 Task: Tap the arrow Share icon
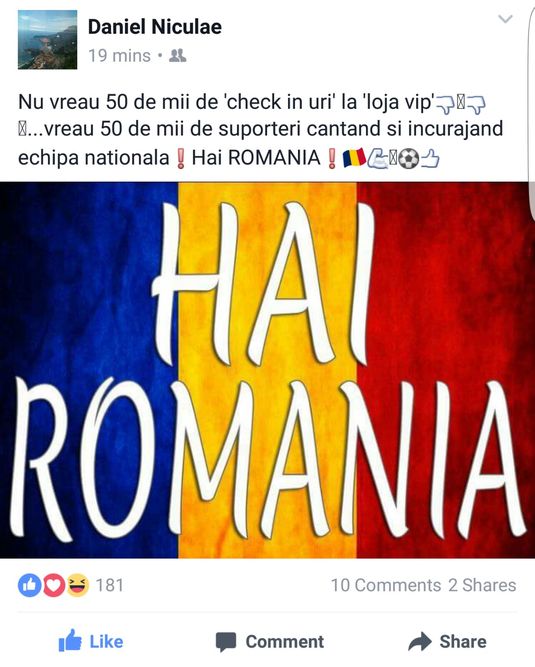[x=420, y=641]
